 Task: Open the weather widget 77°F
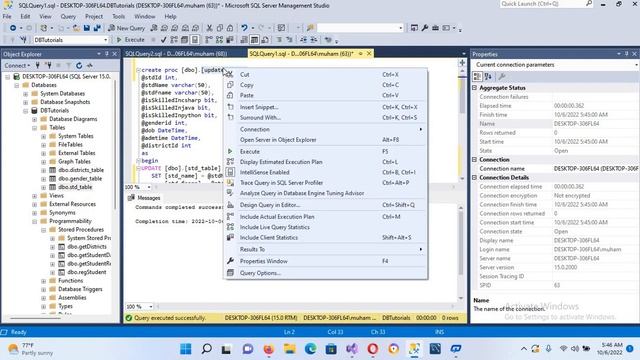pyautogui.click(x=30, y=349)
